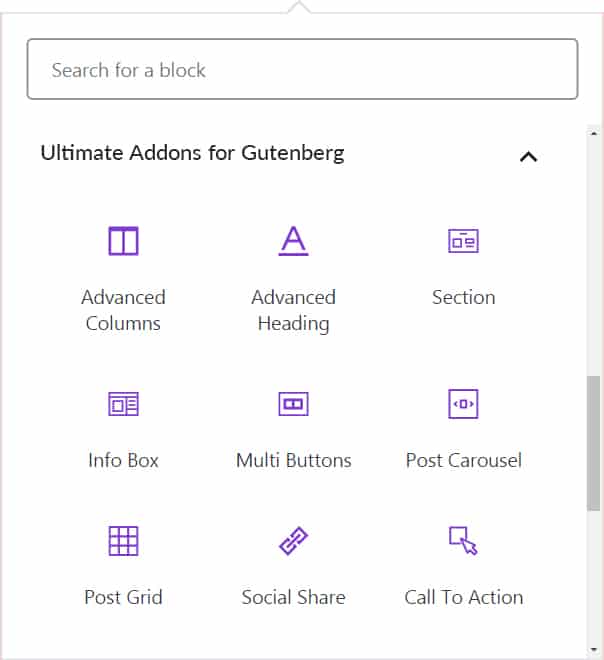
Task: Click the block list scrollbar thumb
Action: [x=594, y=443]
